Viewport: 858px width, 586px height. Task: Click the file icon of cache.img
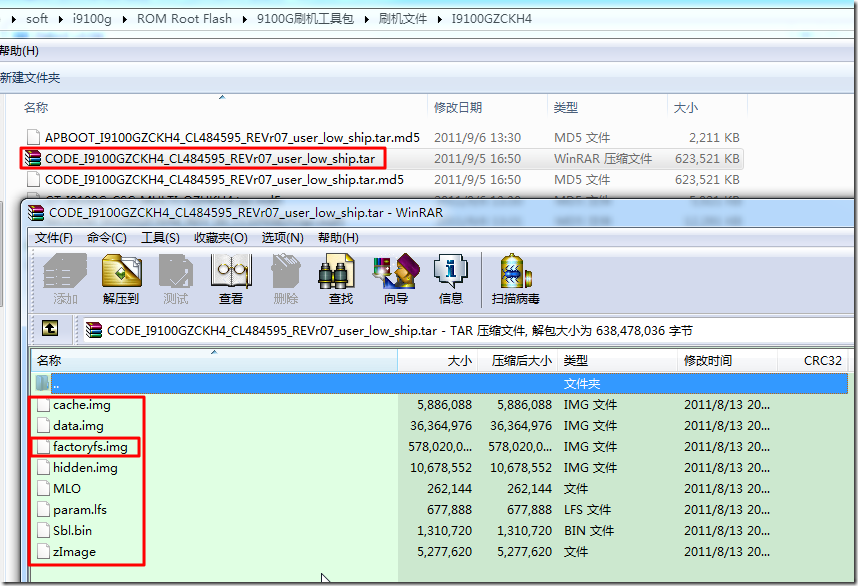pyautogui.click(x=43, y=405)
